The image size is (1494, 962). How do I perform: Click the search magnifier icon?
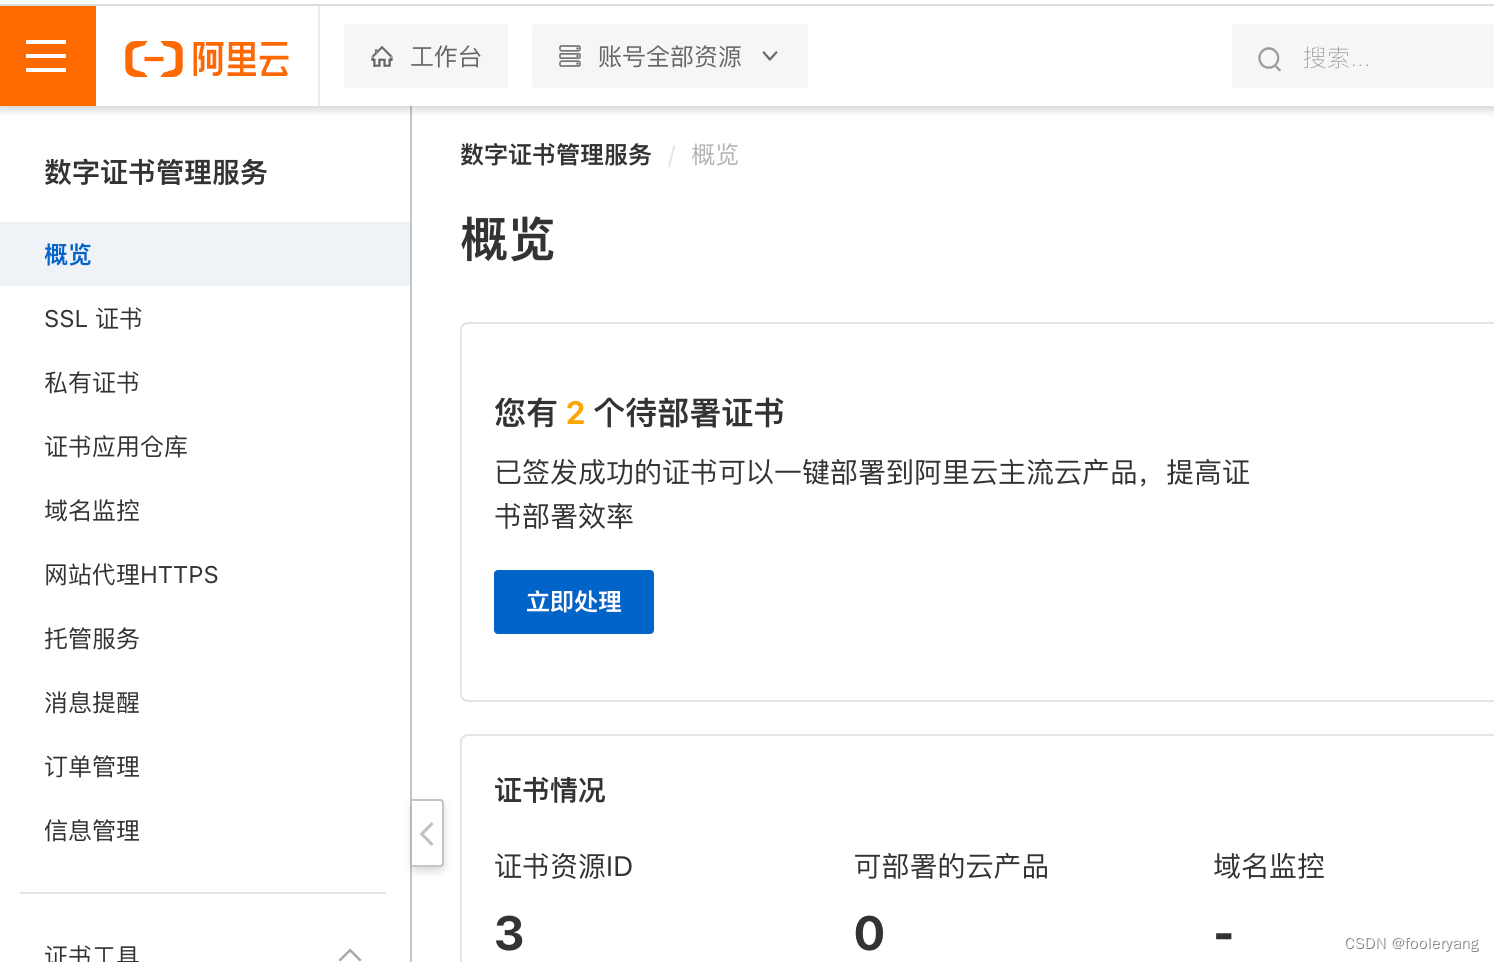(1268, 57)
